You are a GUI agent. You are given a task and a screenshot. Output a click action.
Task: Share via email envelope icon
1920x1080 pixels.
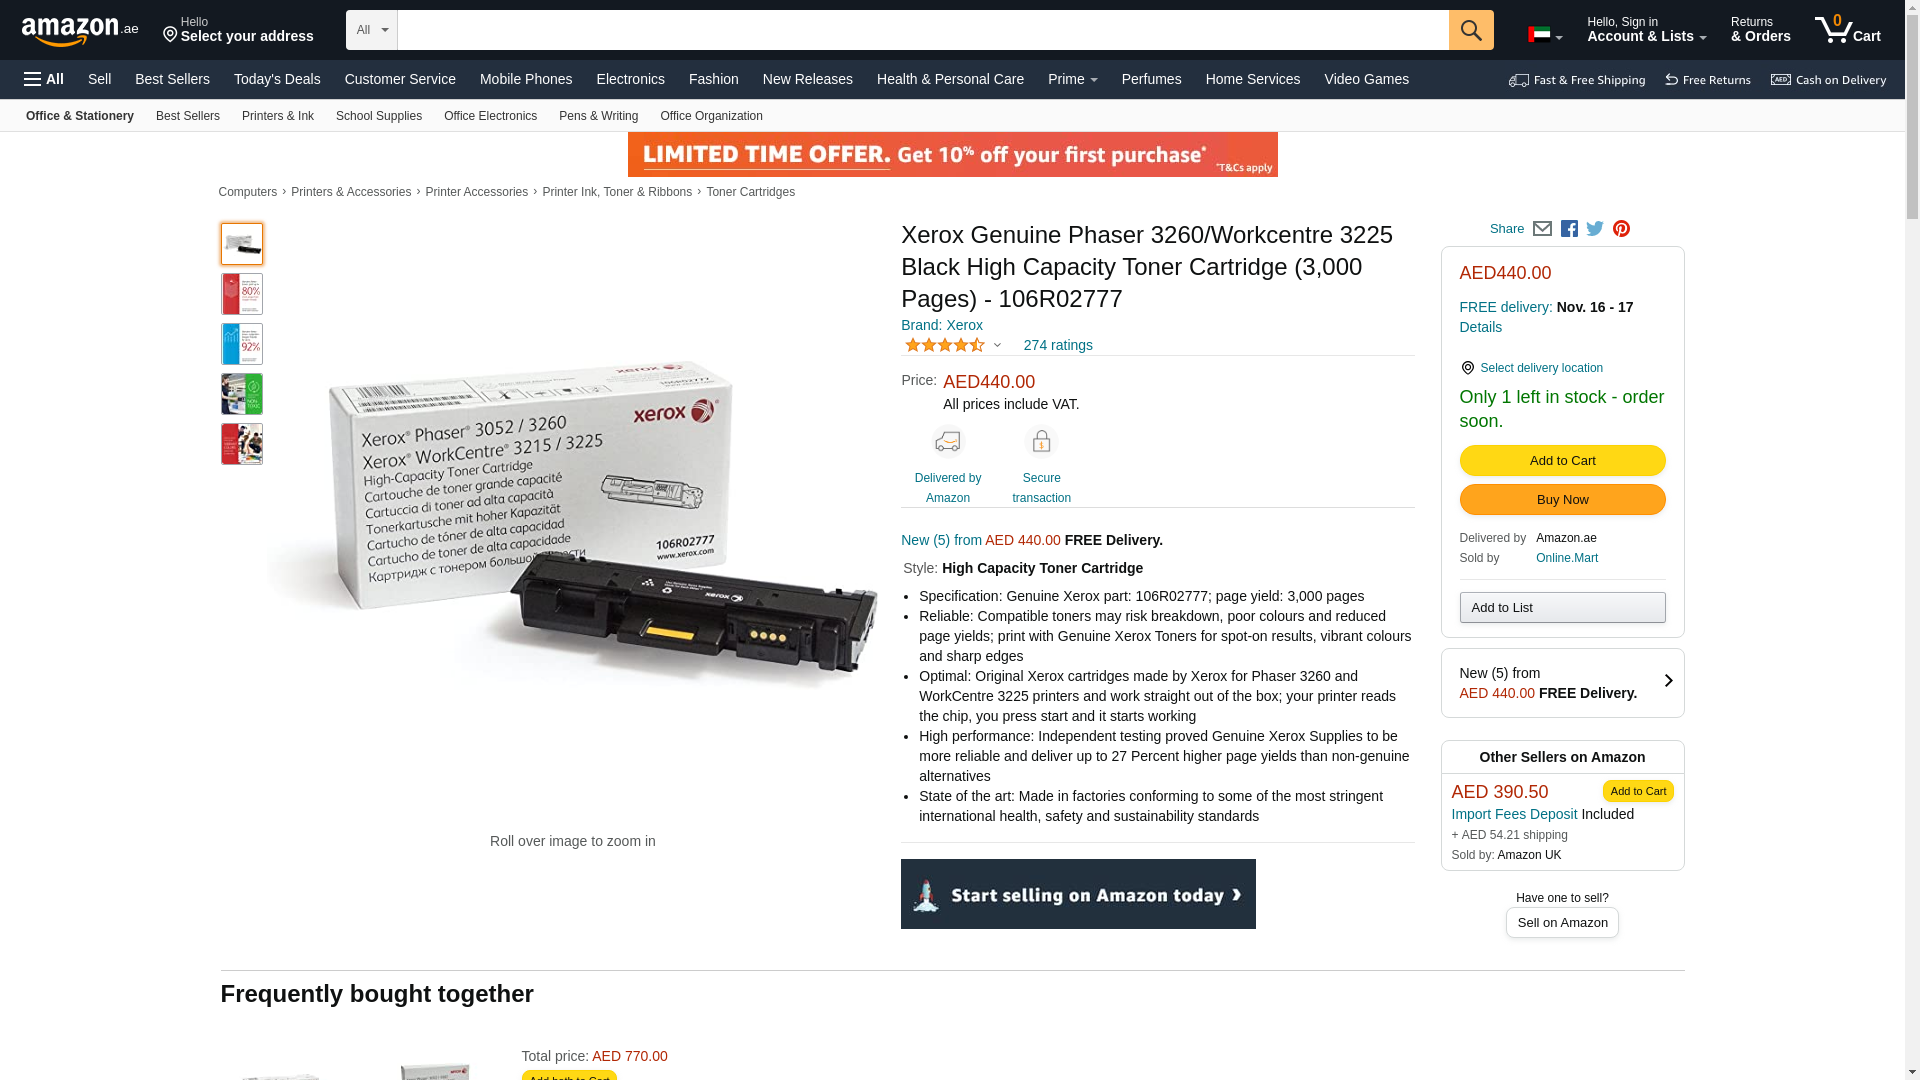[x=1542, y=229]
